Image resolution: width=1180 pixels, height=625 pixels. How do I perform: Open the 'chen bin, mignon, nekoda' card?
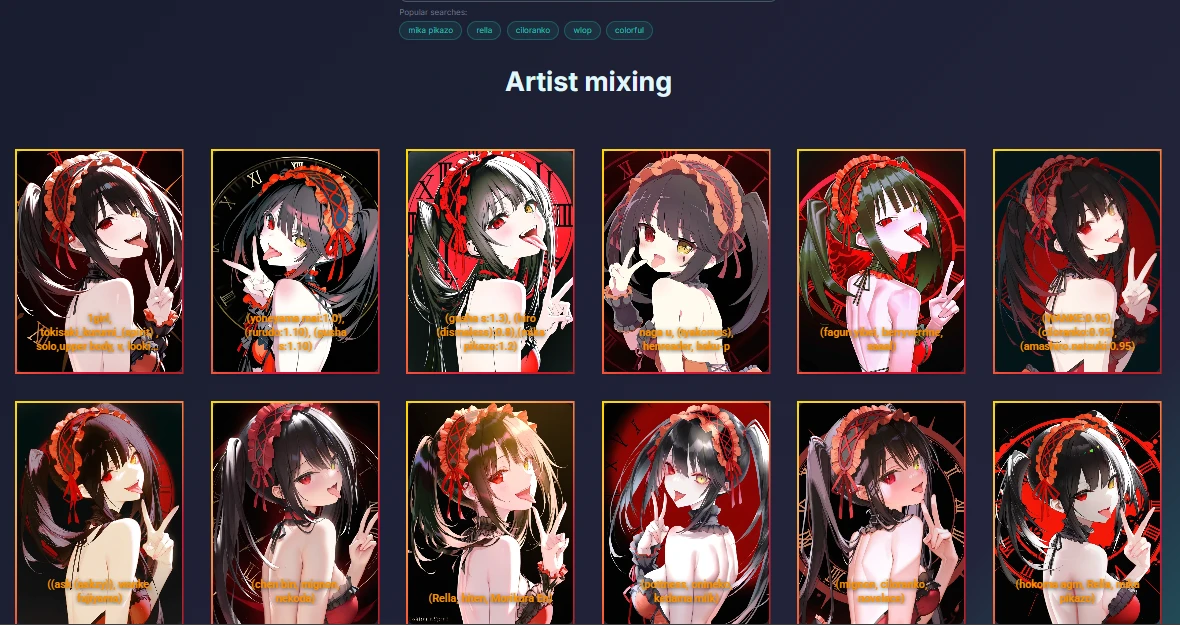tap(295, 513)
